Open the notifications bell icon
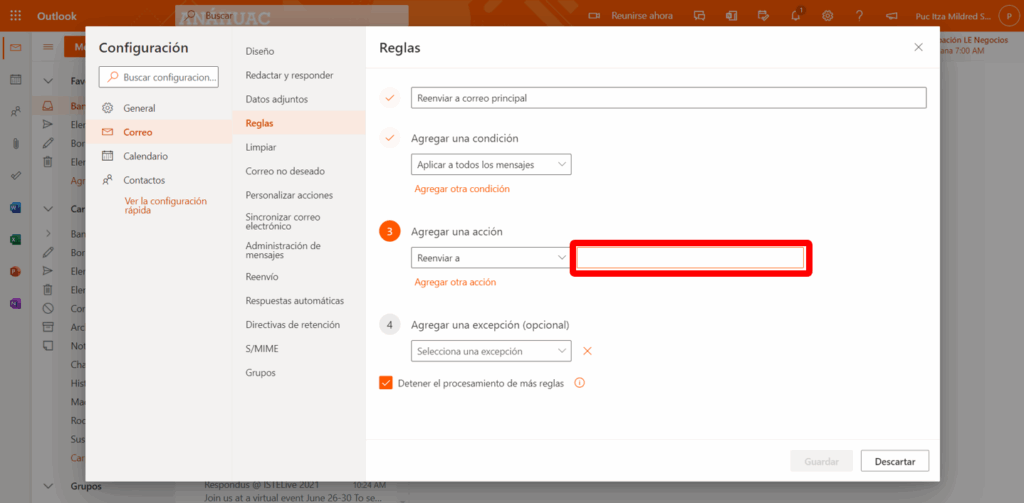The height and width of the screenshot is (503, 1024). 797,16
